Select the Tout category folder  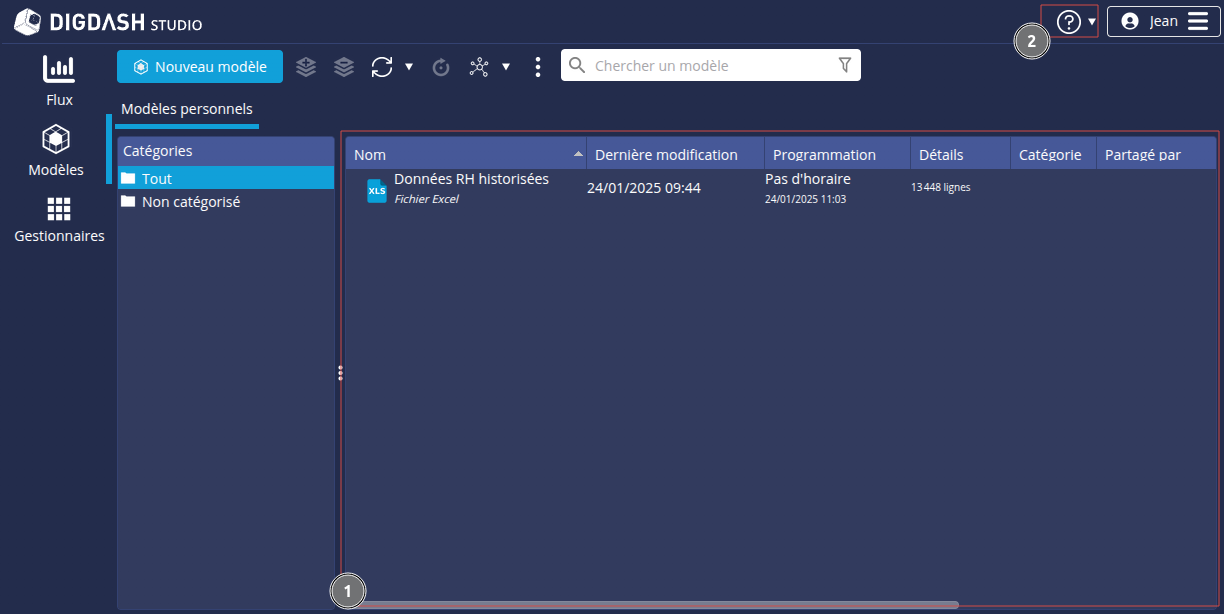pyautogui.click(x=157, y=179)
